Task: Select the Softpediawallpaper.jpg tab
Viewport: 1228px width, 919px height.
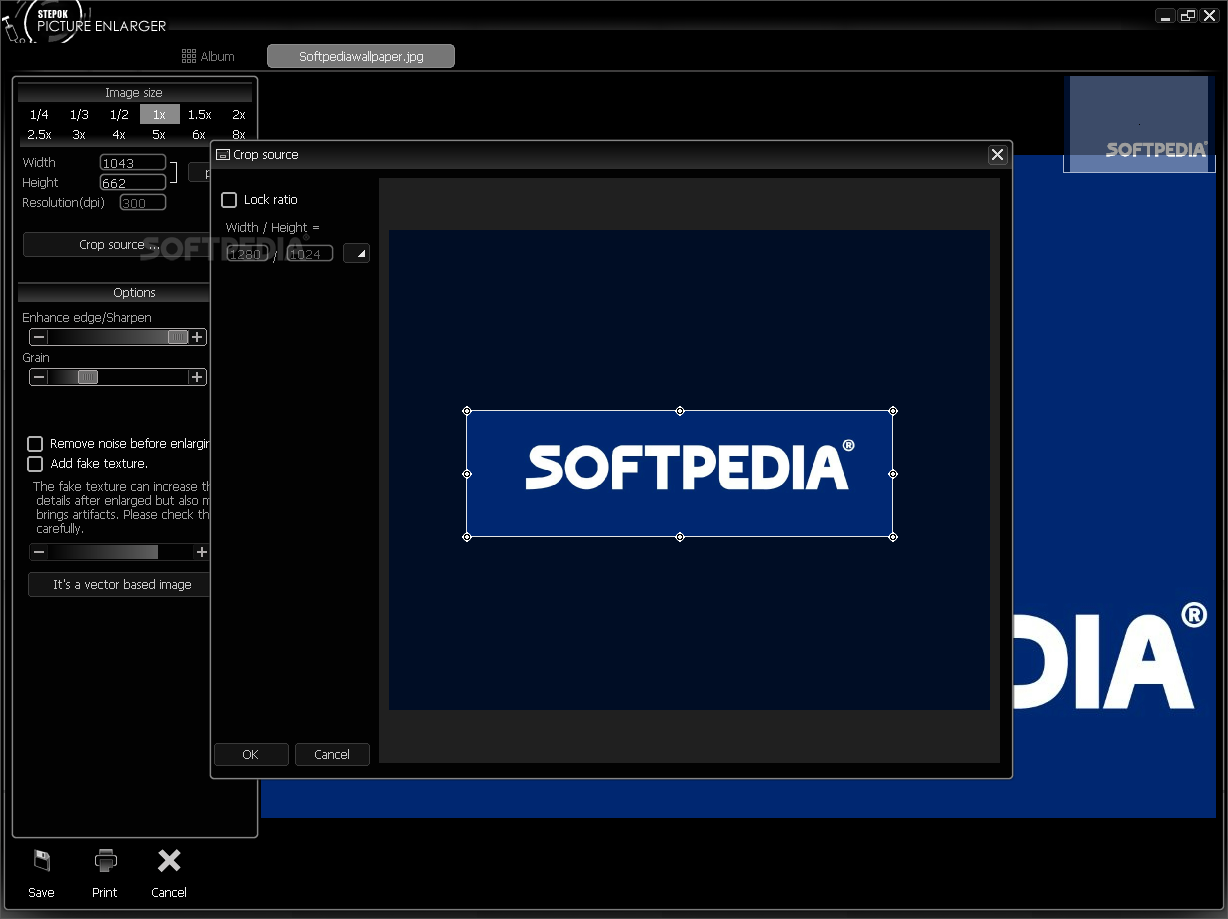Action: 361,56
